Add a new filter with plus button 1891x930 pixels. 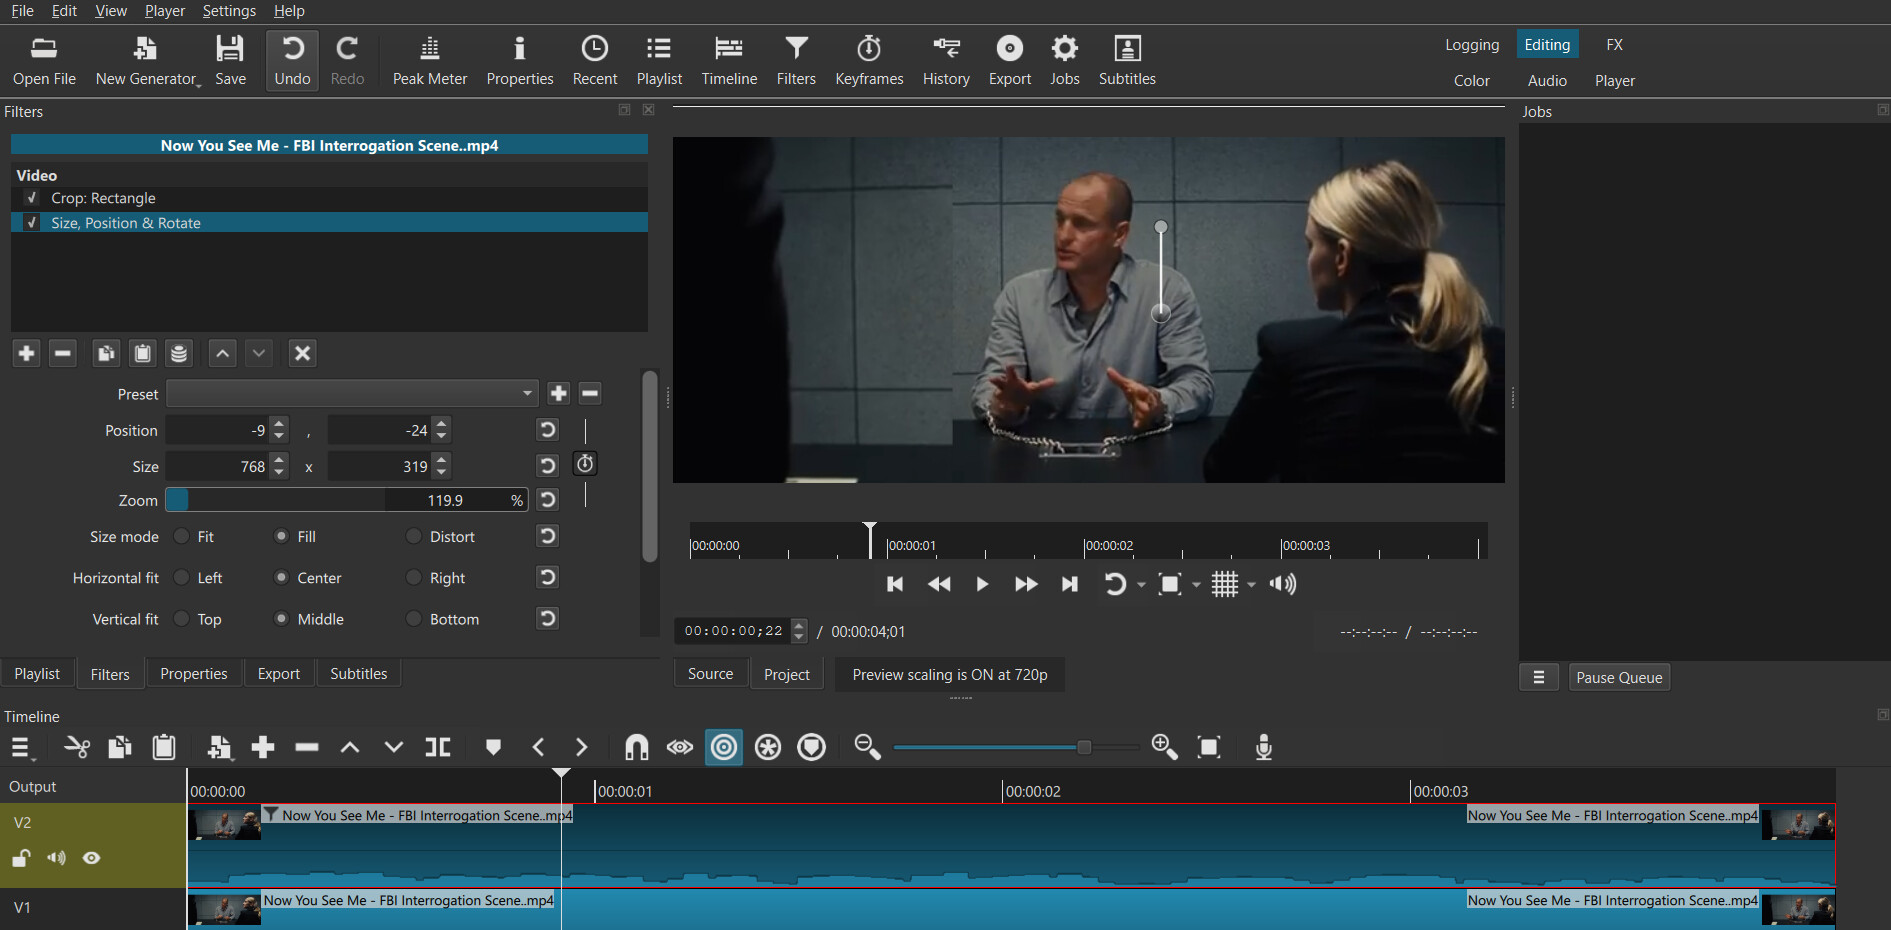[x=26, y=353]
